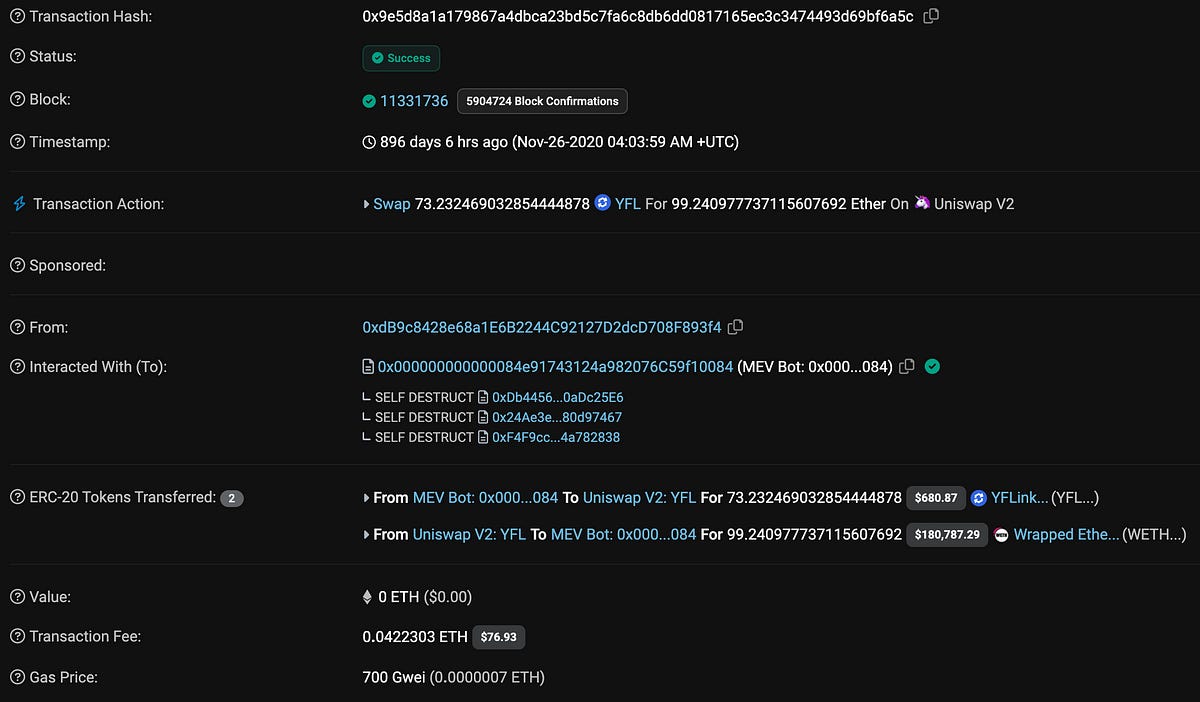
Task: Copy the From address
Action: click(735, 327)
